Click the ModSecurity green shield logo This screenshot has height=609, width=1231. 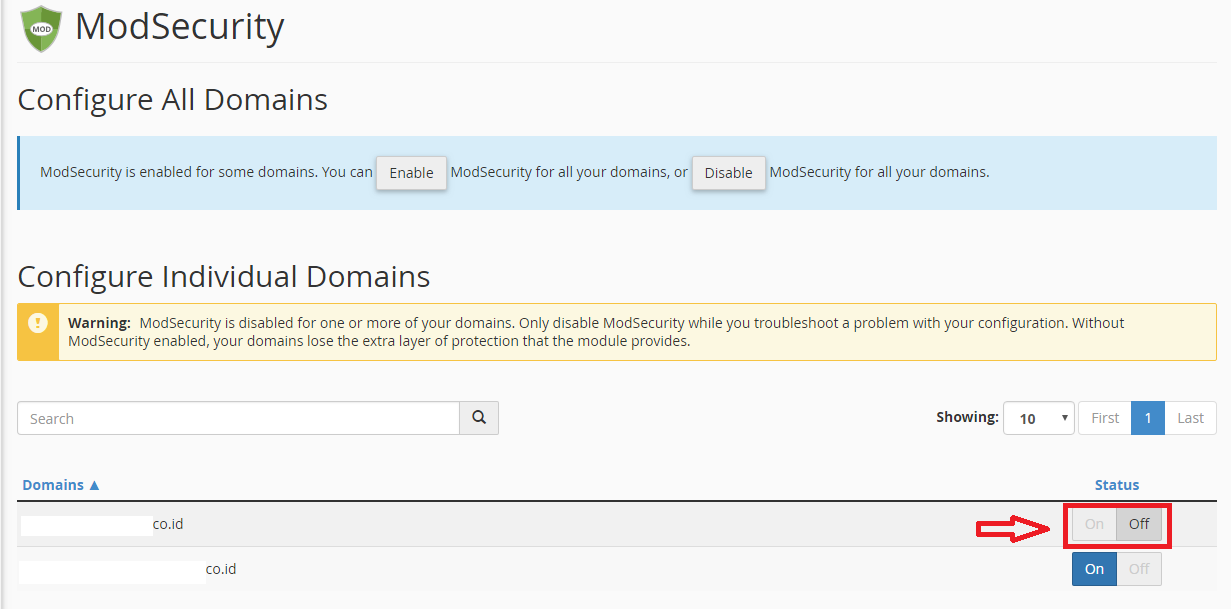[40, 28]
